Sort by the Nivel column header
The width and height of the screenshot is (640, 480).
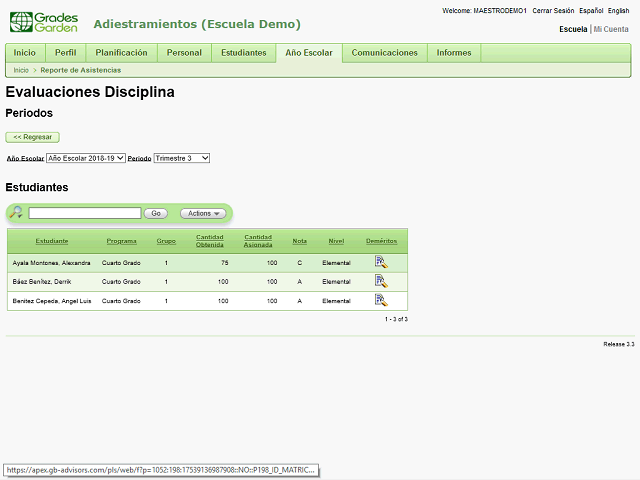pyautogui.click(x=336, y=241)
